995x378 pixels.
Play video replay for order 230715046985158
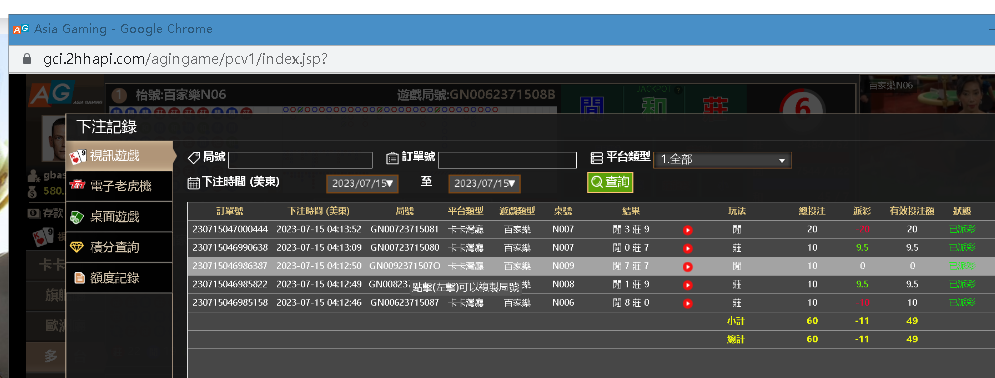tap(687, 304)
